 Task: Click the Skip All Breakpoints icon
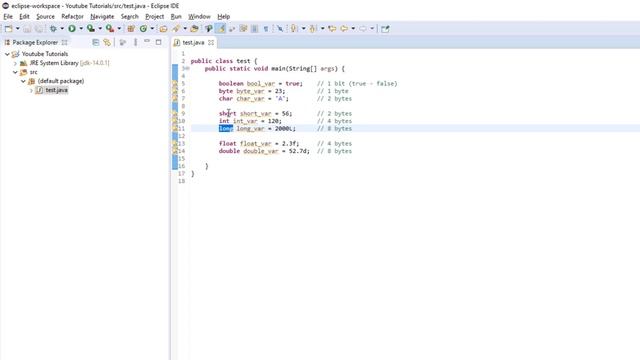point(280,29)
